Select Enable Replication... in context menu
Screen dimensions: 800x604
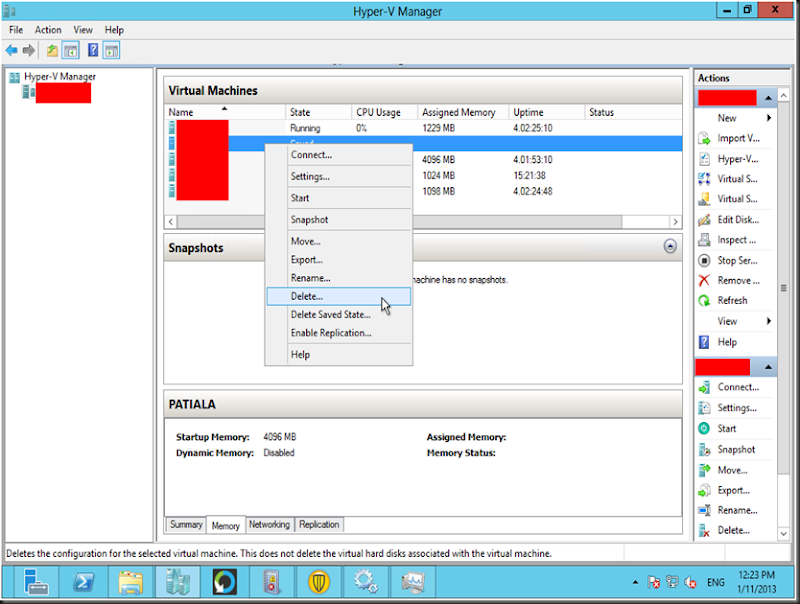point(330,333)
